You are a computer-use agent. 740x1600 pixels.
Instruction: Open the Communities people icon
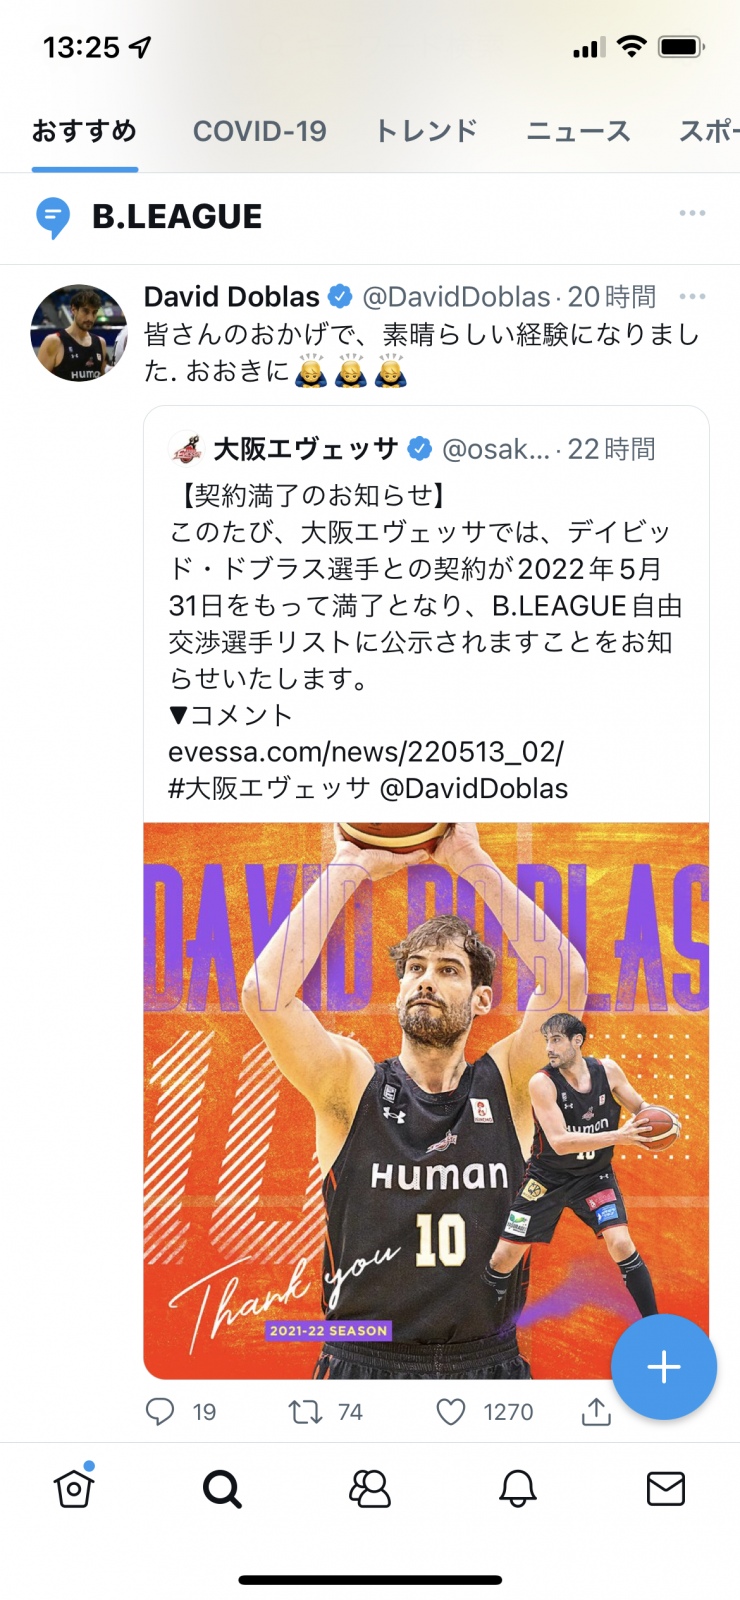(370, 1489)
